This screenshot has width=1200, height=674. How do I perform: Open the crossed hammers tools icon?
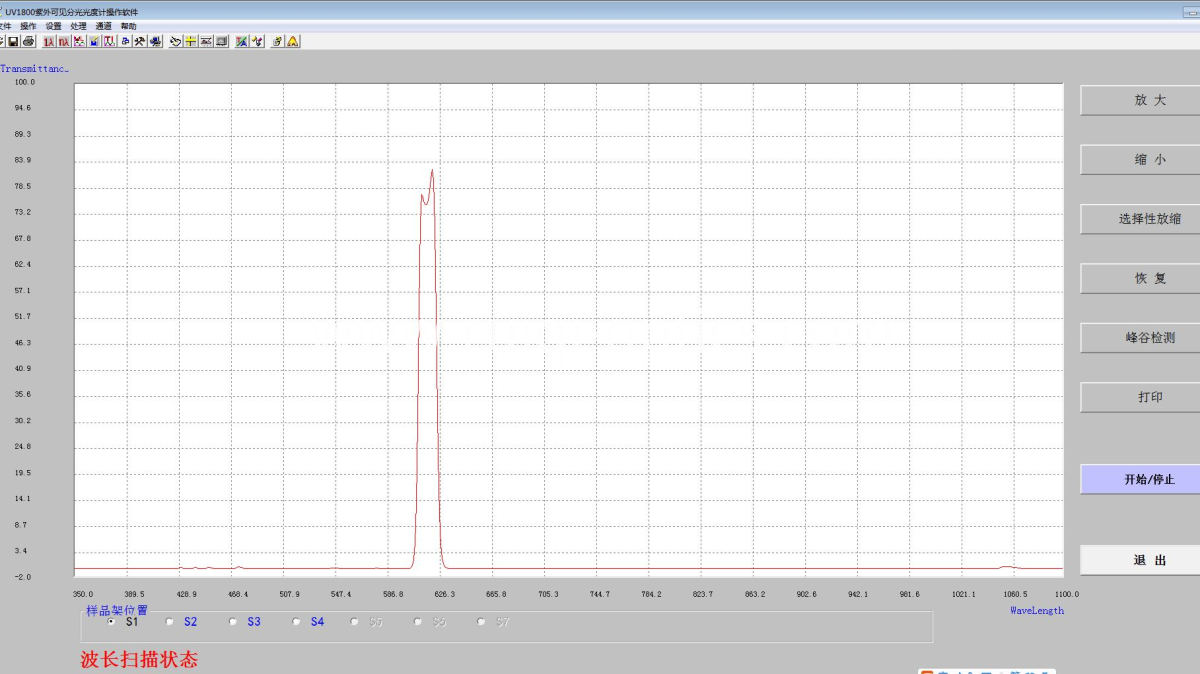coord(140,41)
